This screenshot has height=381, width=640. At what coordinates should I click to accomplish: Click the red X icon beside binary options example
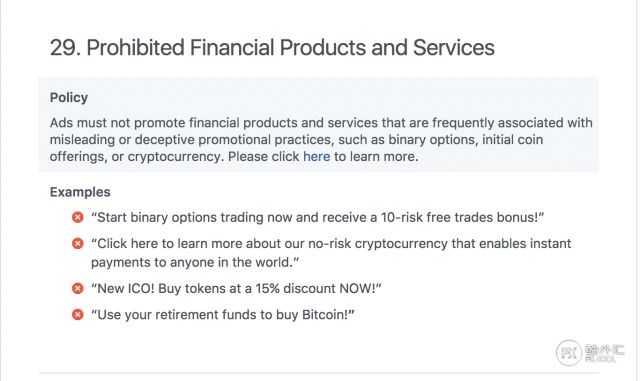[x=78, y=217]
